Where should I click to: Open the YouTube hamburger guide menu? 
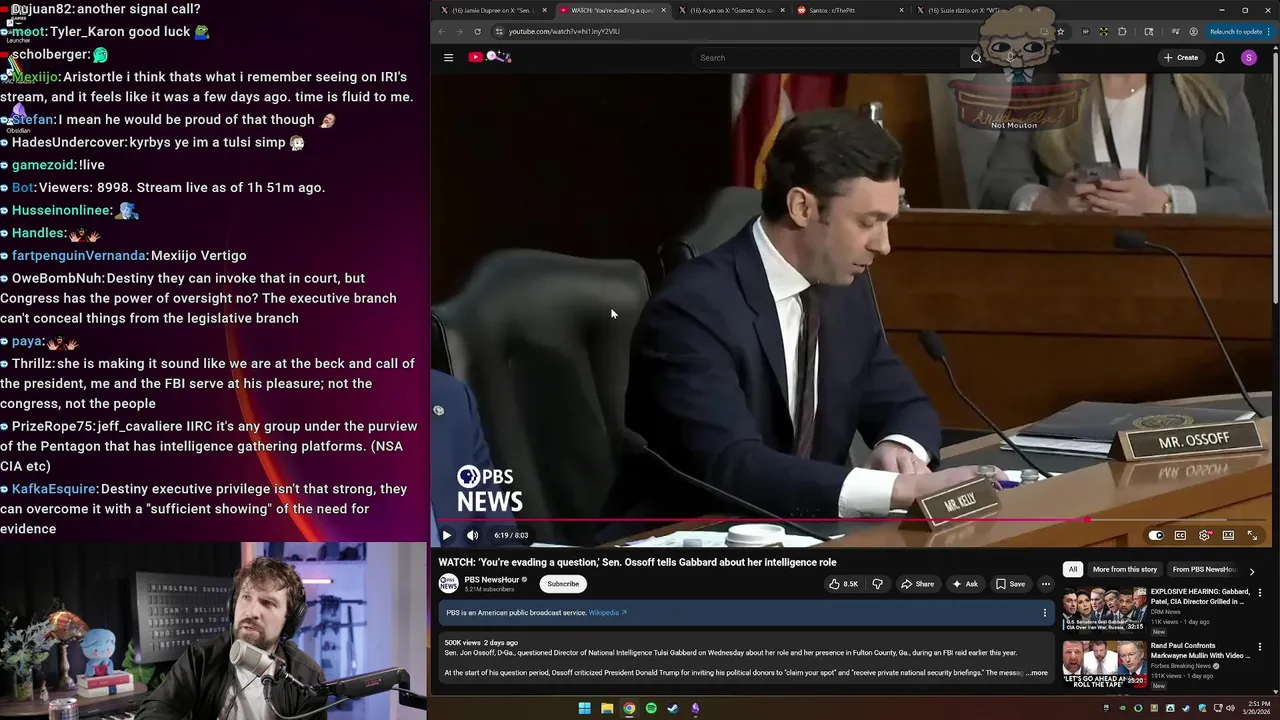(448, 57)
